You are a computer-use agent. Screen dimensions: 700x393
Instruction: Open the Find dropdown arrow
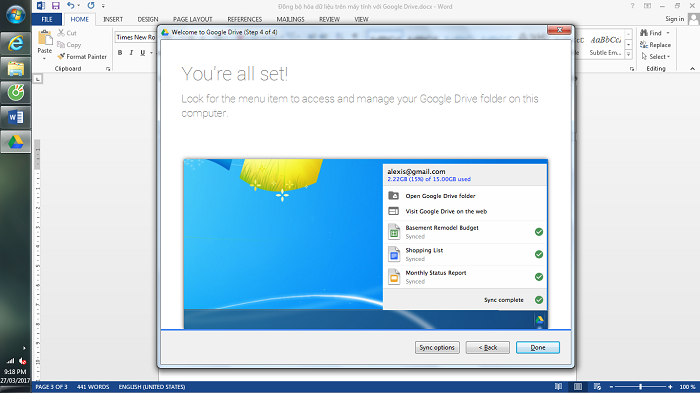pyautogui.click(x=668, y=33)
